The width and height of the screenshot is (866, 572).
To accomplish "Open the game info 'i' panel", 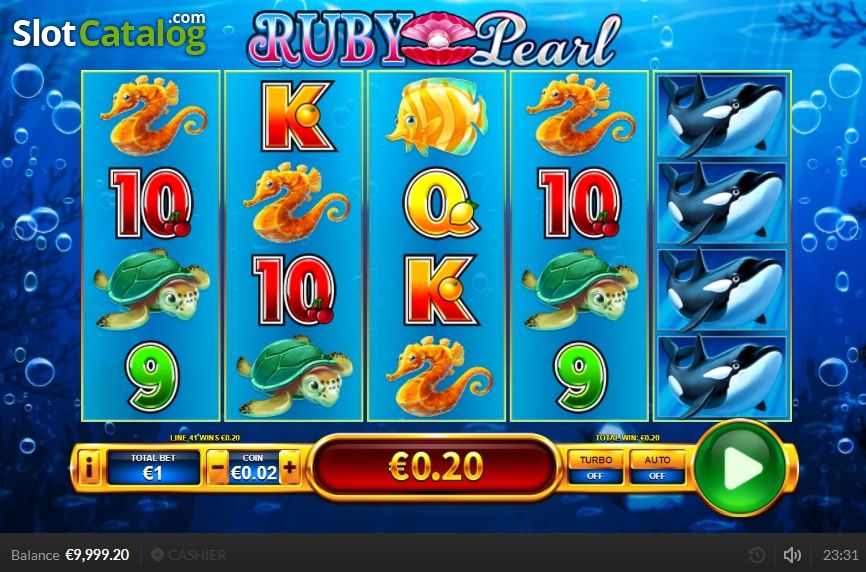I will pos(89,468).
